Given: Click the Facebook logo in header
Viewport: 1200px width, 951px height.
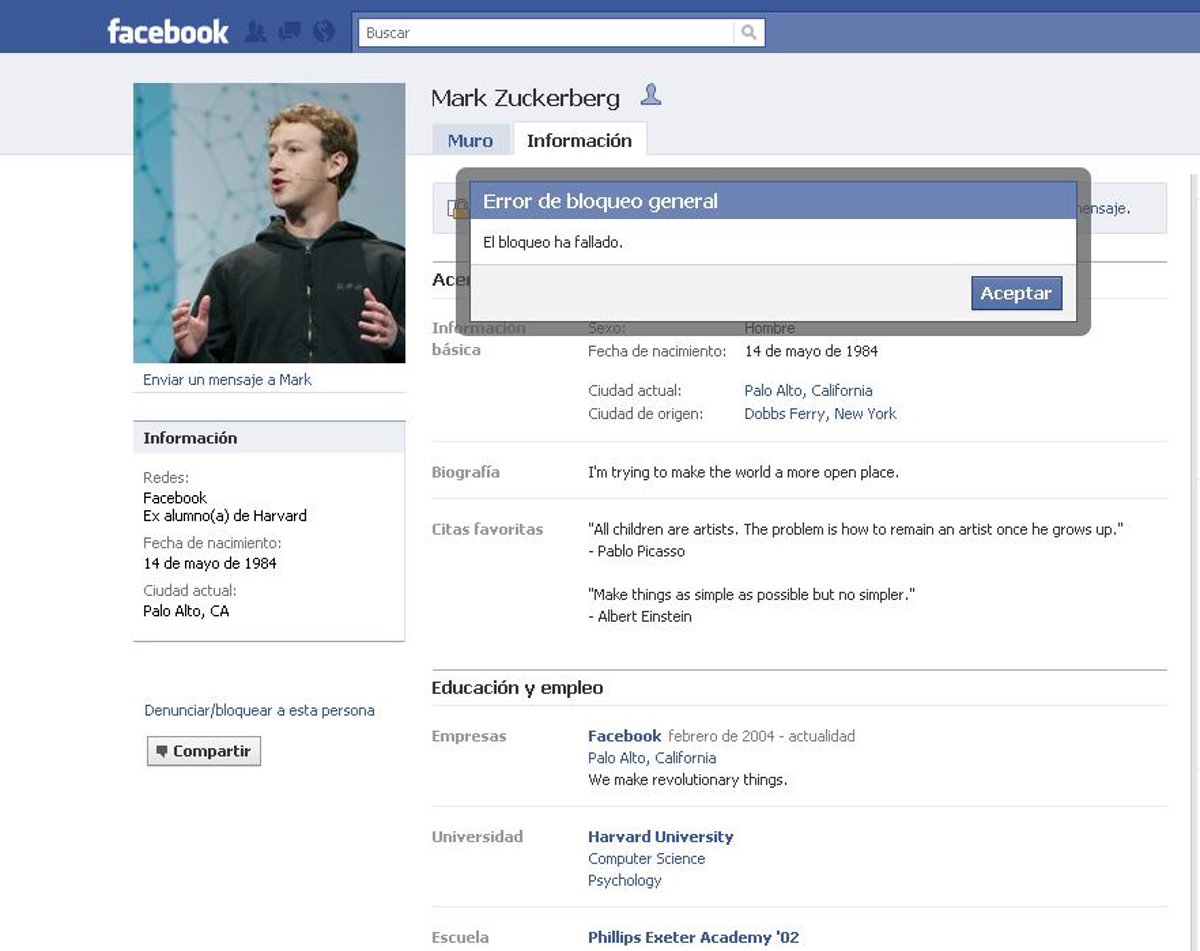Looking at the screenshot, I should [x=167, y=32].
